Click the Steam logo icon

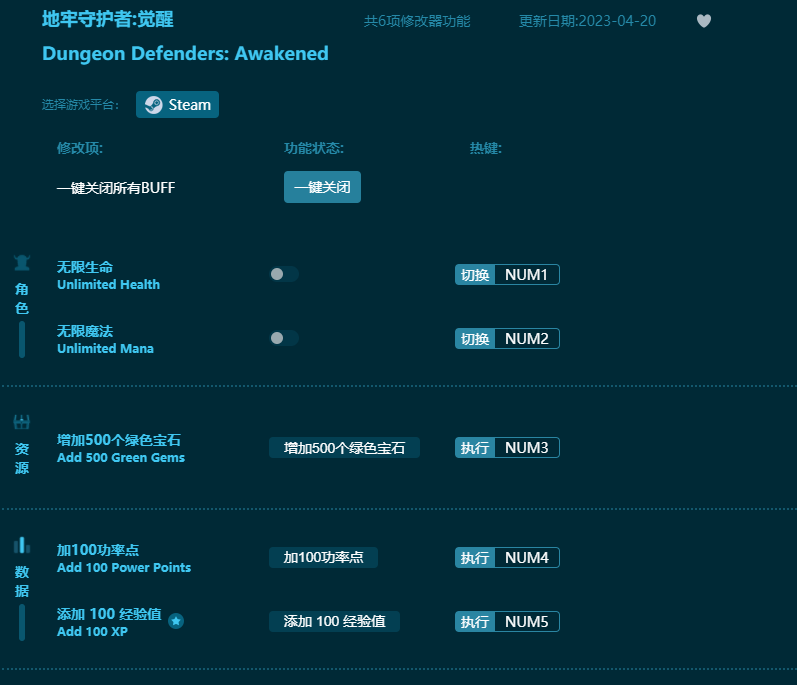coord(154,105)
